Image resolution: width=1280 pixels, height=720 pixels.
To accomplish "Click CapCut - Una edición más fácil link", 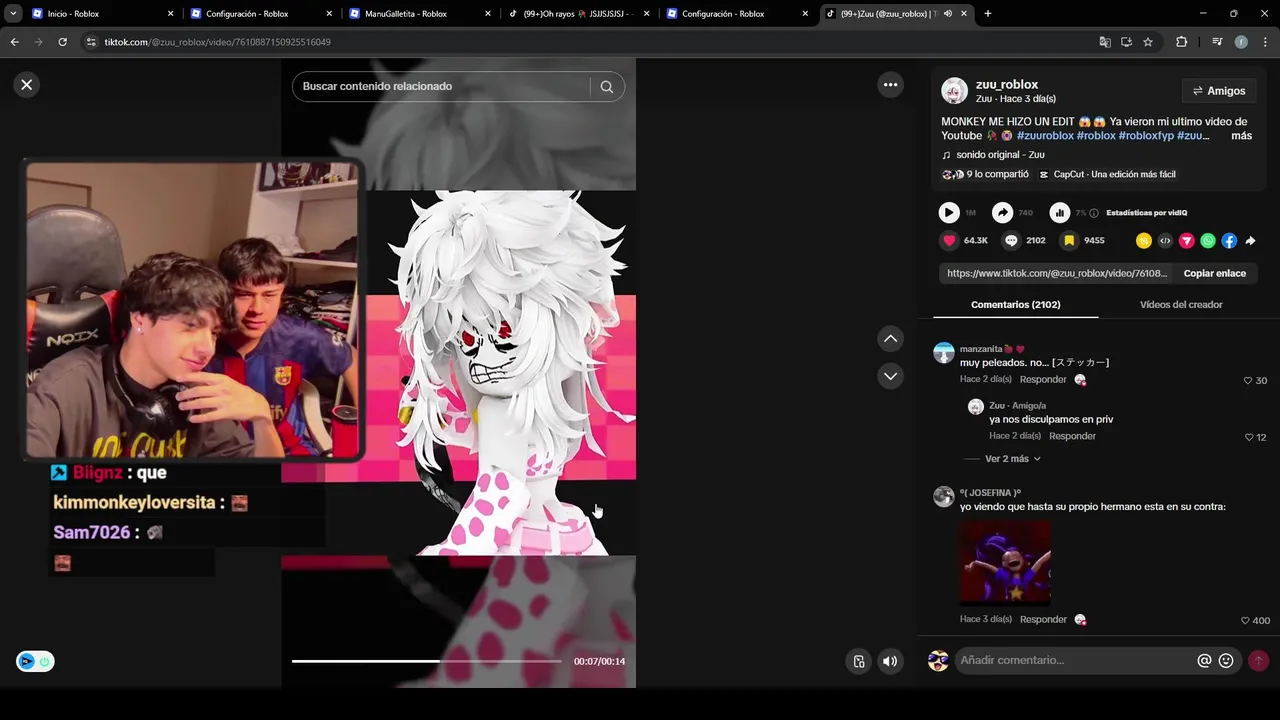I will 1114,174.
